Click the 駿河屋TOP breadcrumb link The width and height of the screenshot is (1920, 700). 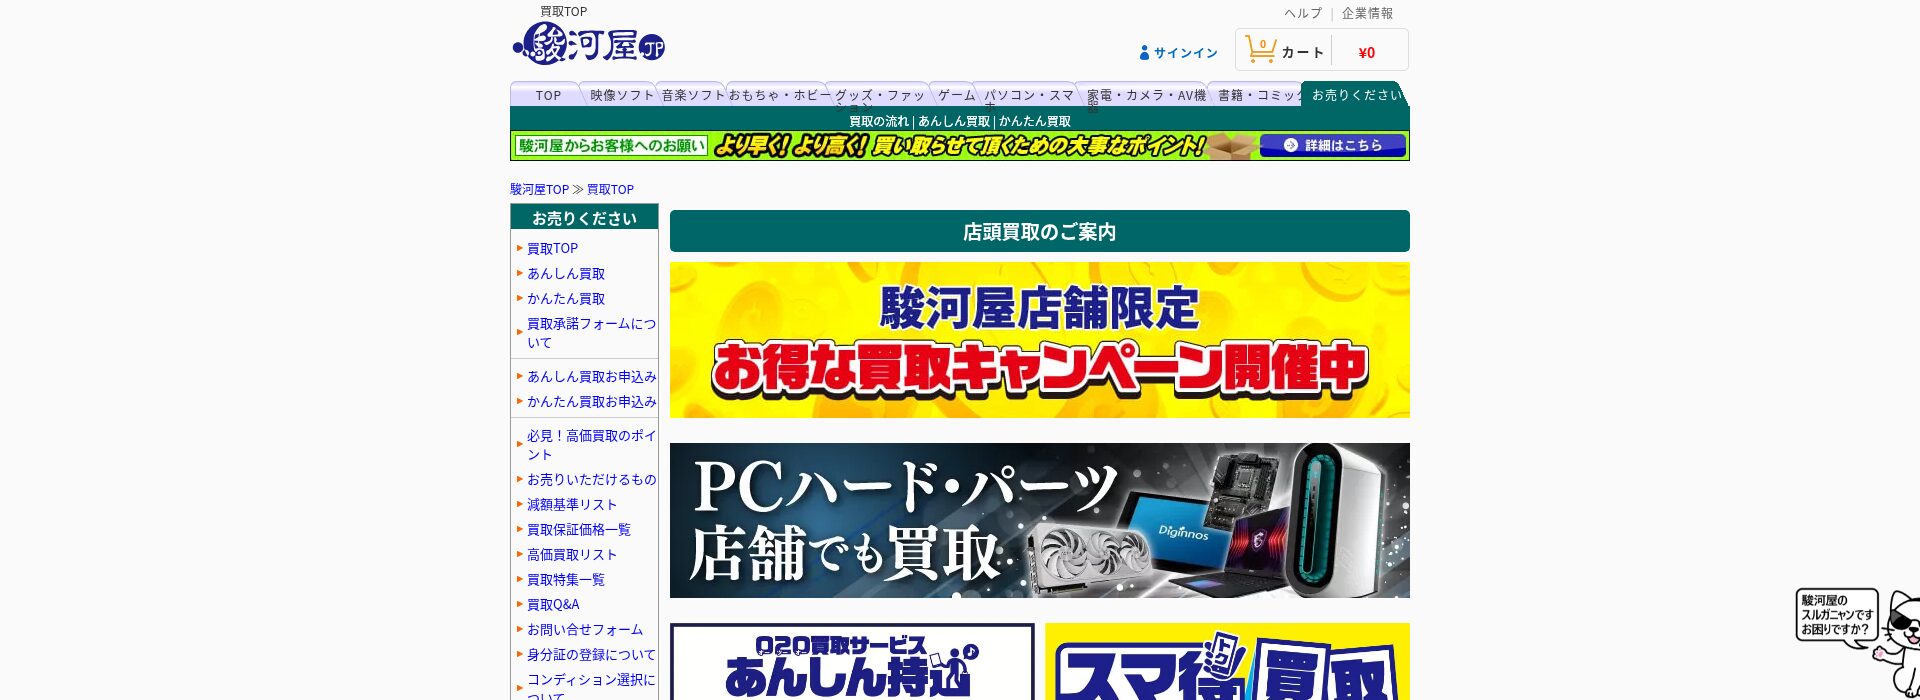[539, 189]
